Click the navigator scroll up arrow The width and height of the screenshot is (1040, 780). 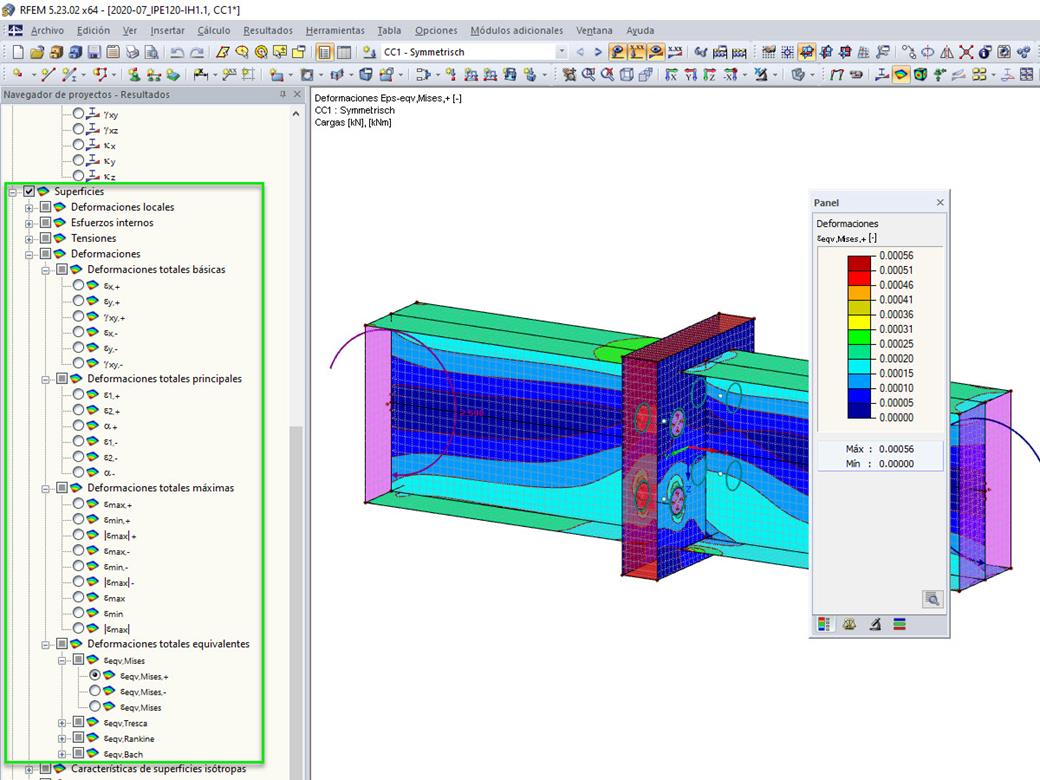[x=296, y=114]
